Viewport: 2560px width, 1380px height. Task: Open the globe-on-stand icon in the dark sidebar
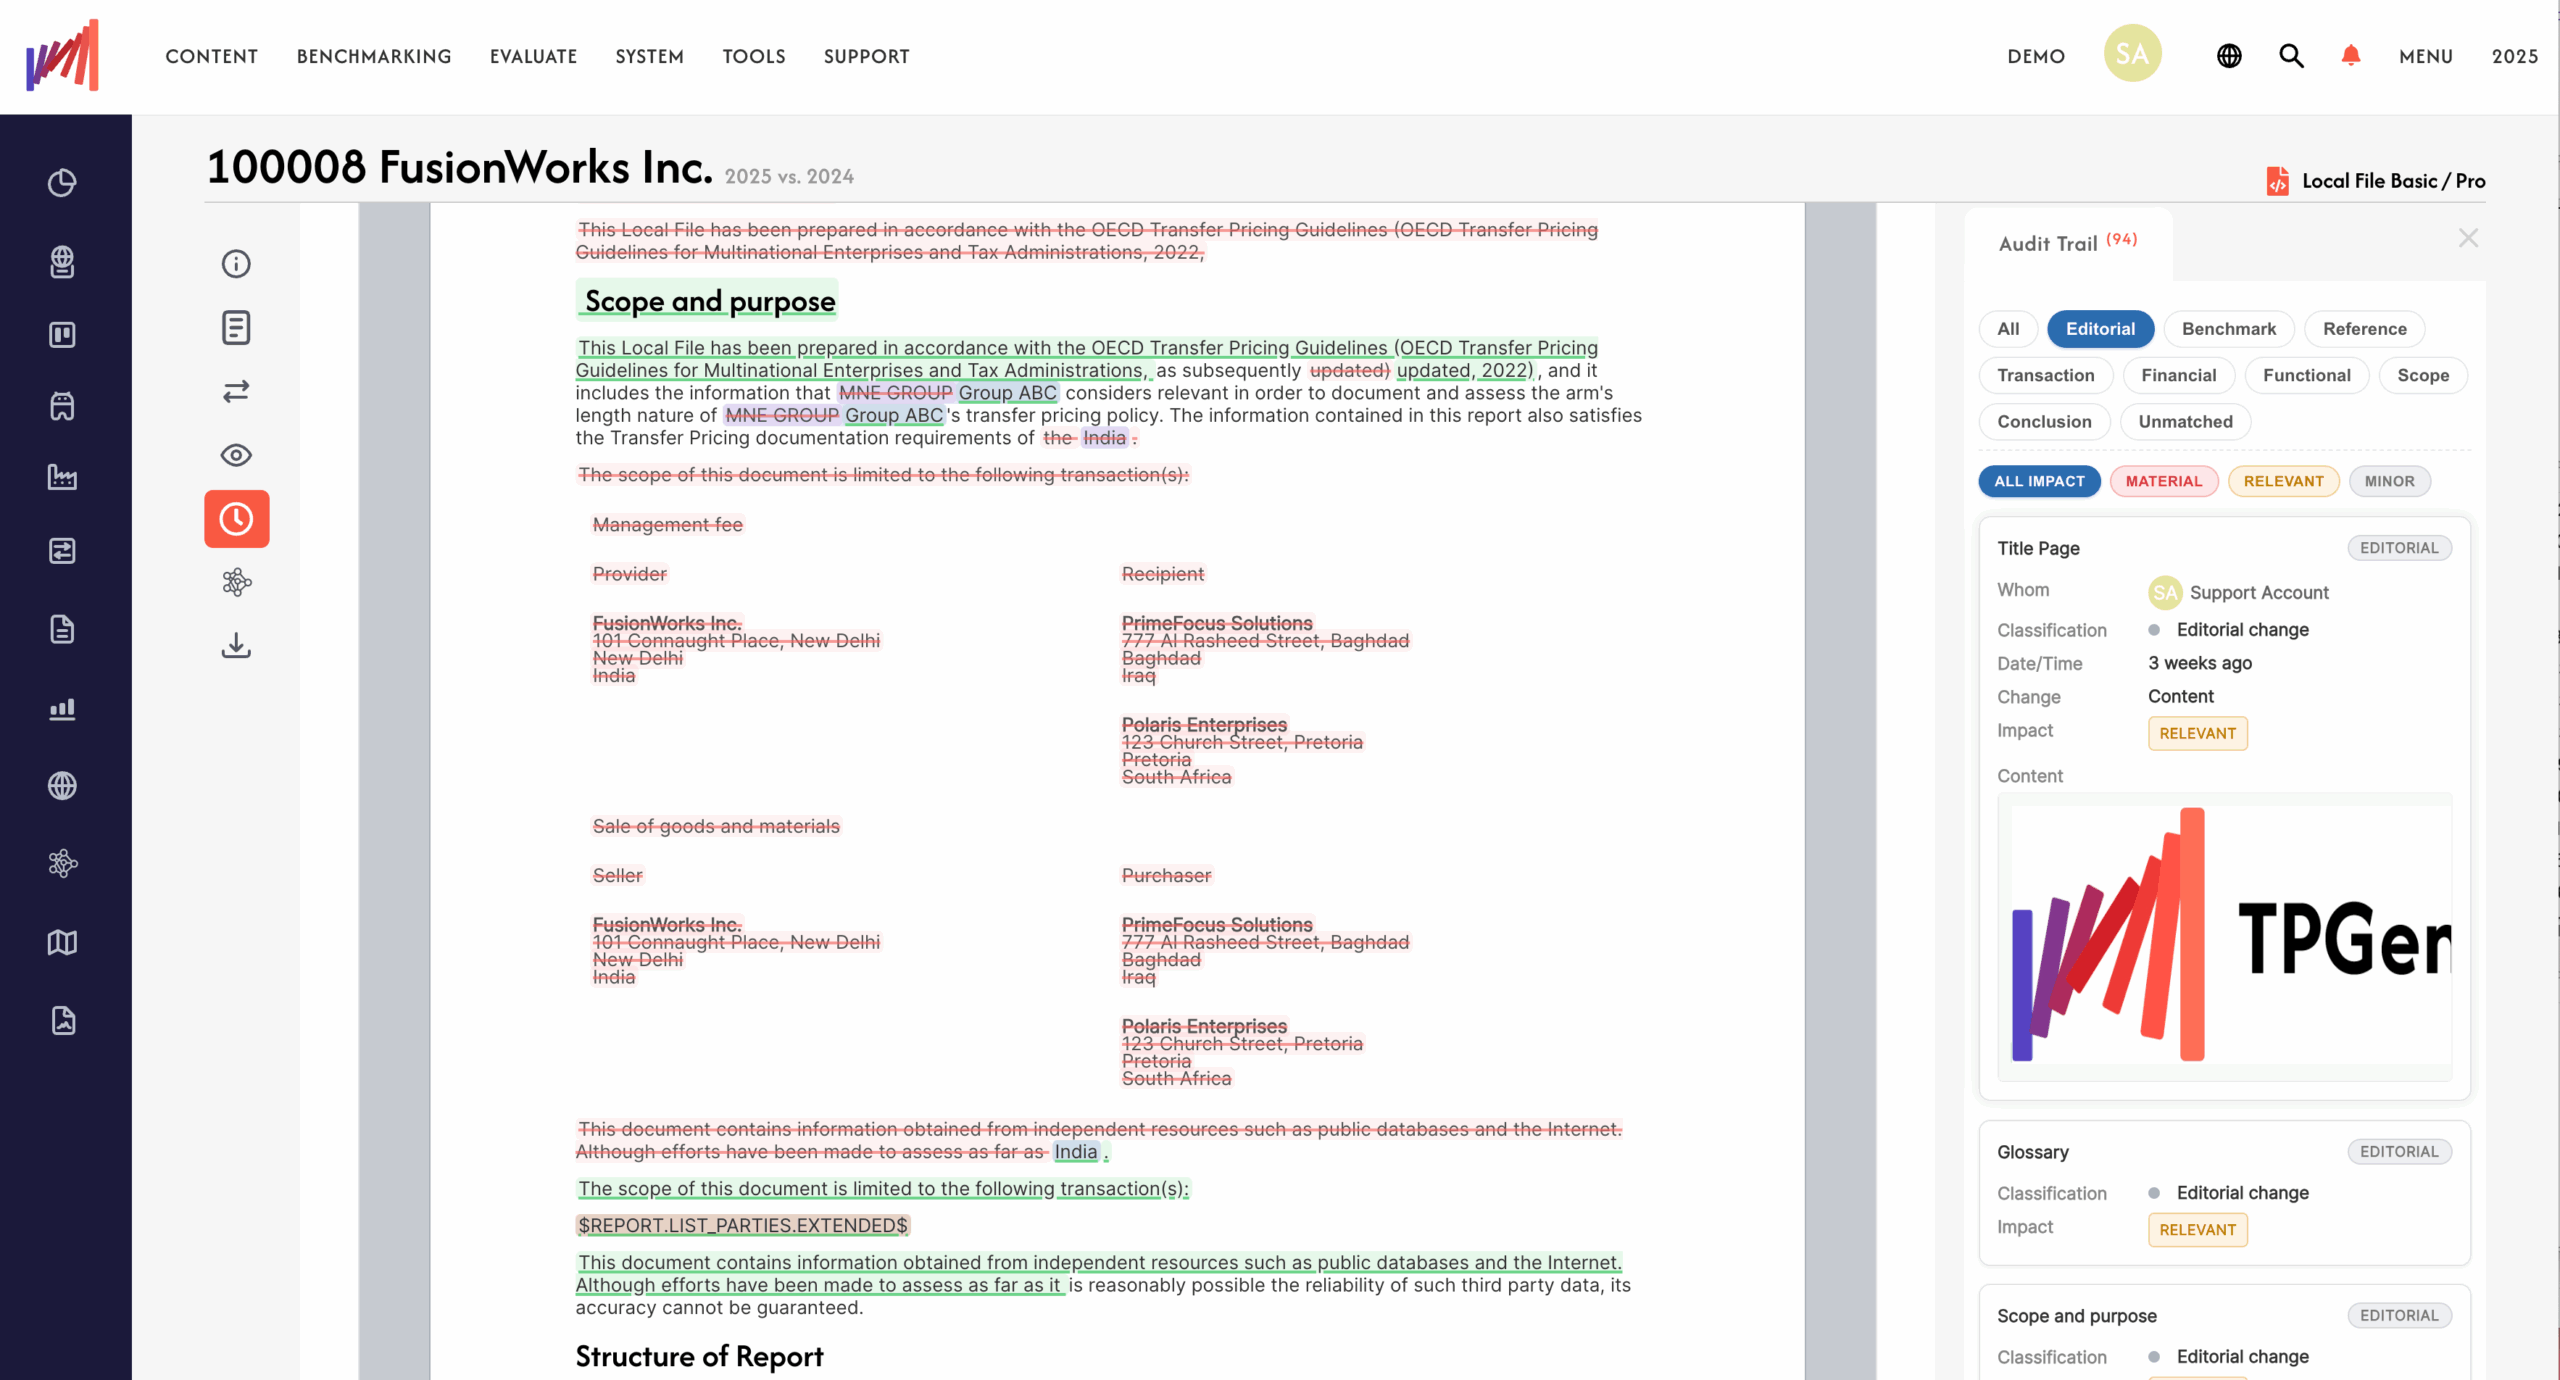(62, 262)
